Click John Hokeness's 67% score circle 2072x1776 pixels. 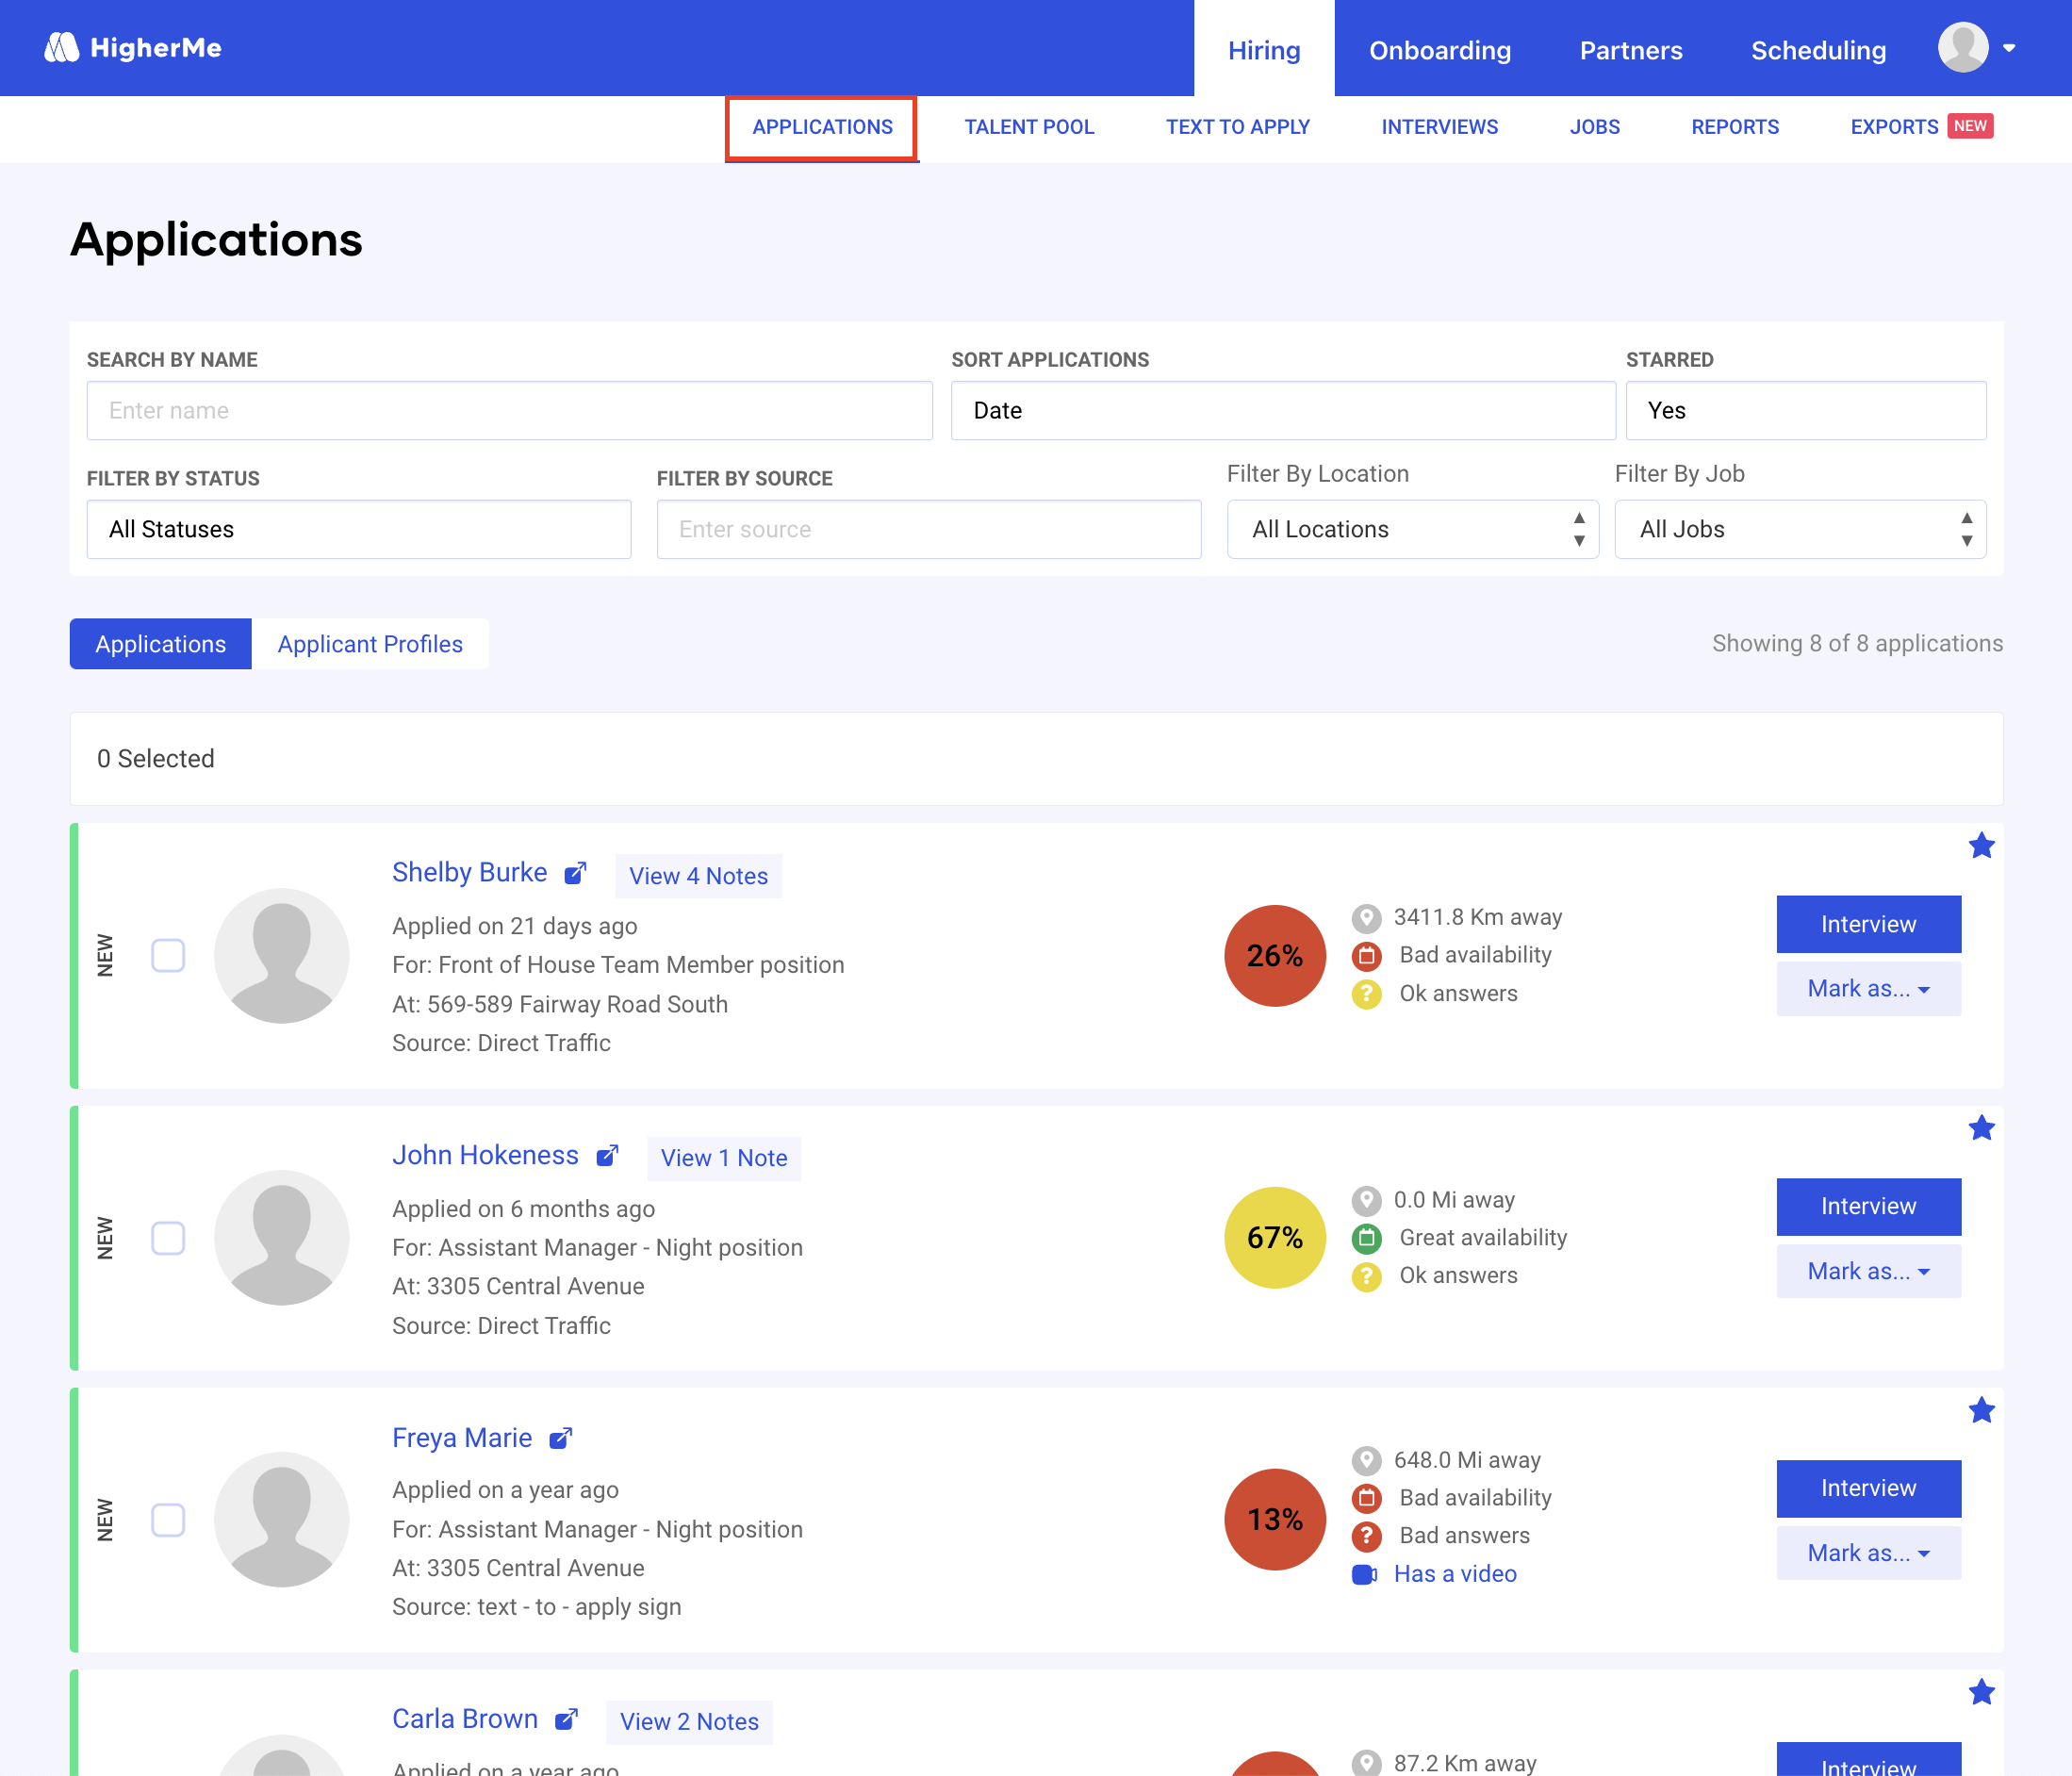[x=1274, y=1237]
